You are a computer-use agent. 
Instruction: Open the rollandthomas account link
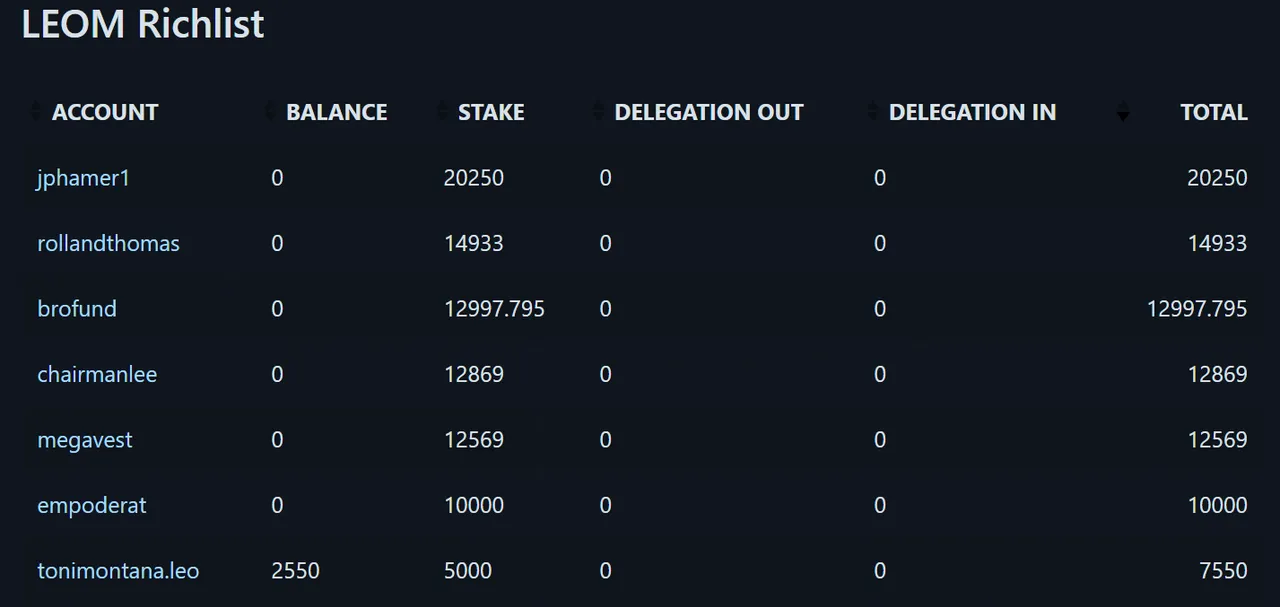coord(108,243)
